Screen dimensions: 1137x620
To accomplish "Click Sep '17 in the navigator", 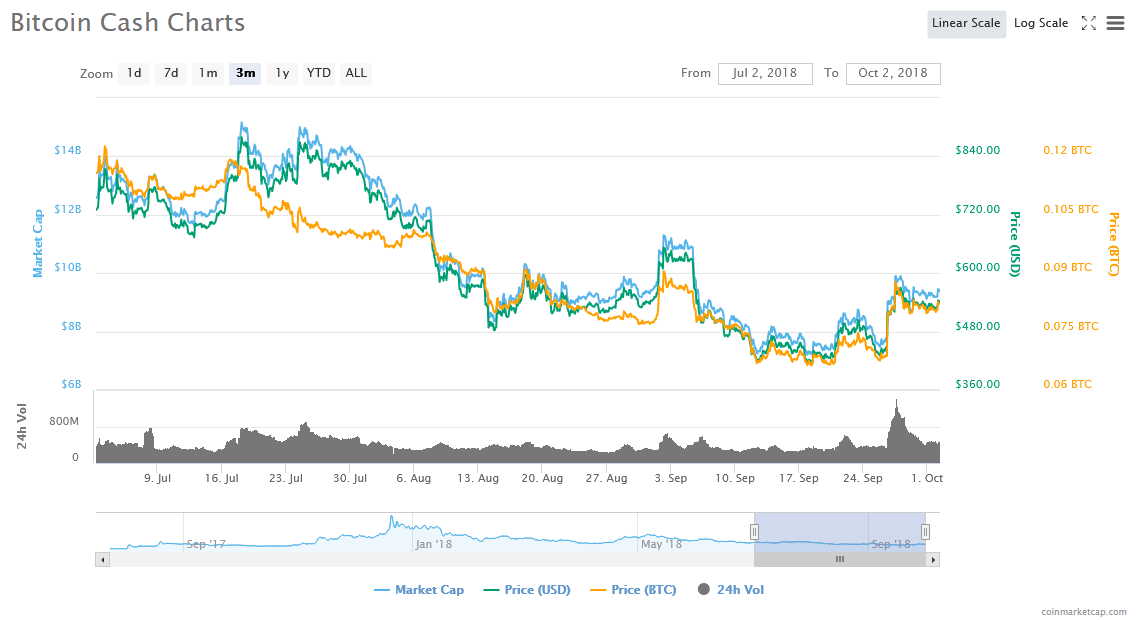I will tap(206, 544).
